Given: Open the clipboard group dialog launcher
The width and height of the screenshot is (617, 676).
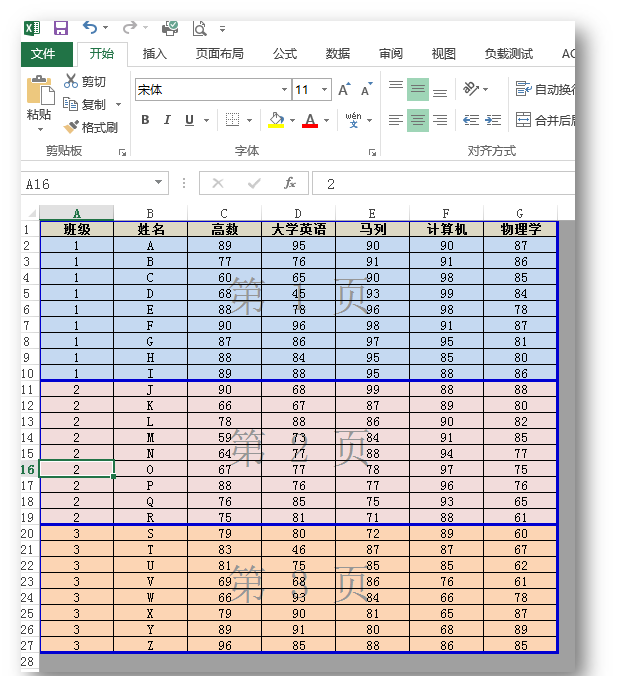Looking at the screenshot, I should tap(122, 152).
